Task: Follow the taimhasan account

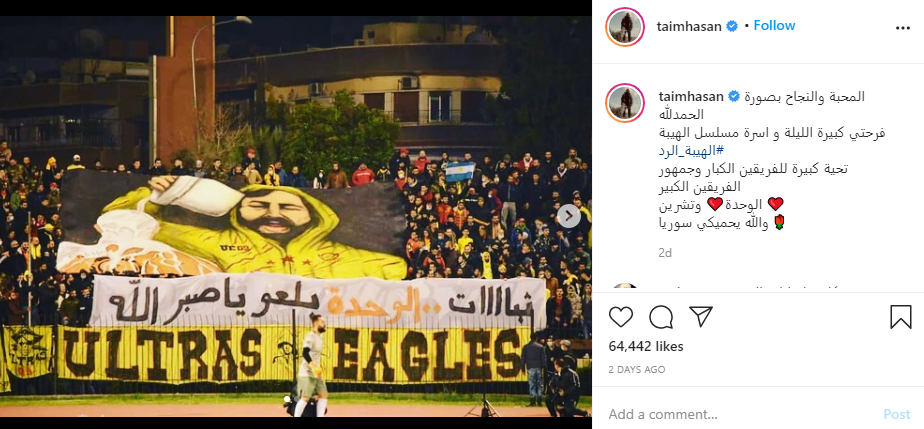Action: (x=774, y=25)
